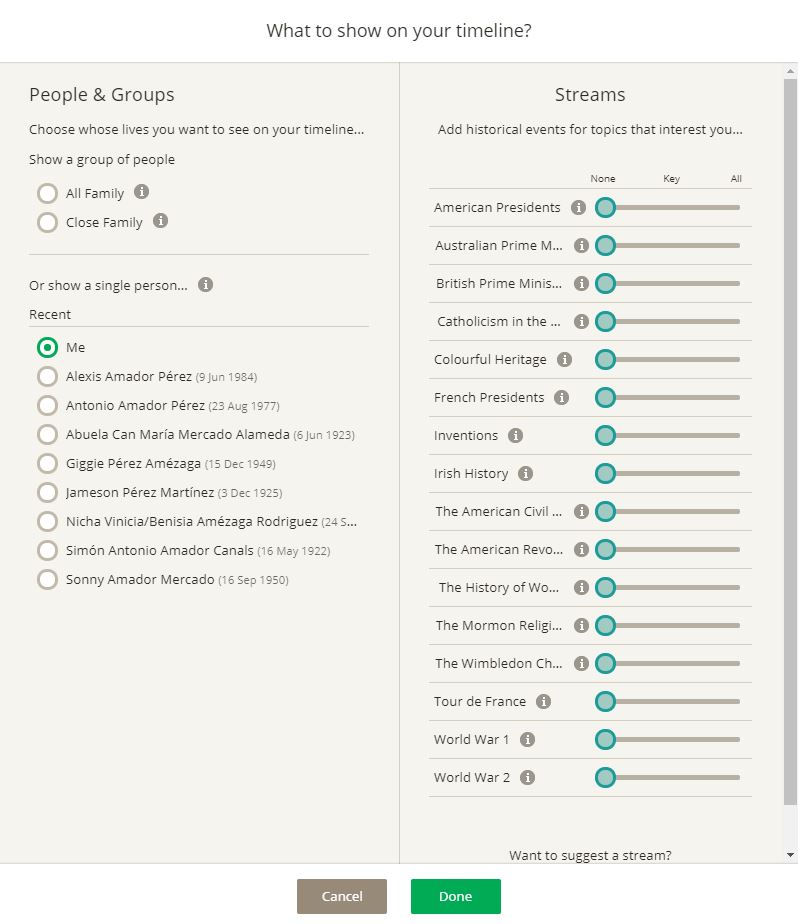Click info icon next to All Family
This screenshot has width=798, height=924.
pos(142,192)
